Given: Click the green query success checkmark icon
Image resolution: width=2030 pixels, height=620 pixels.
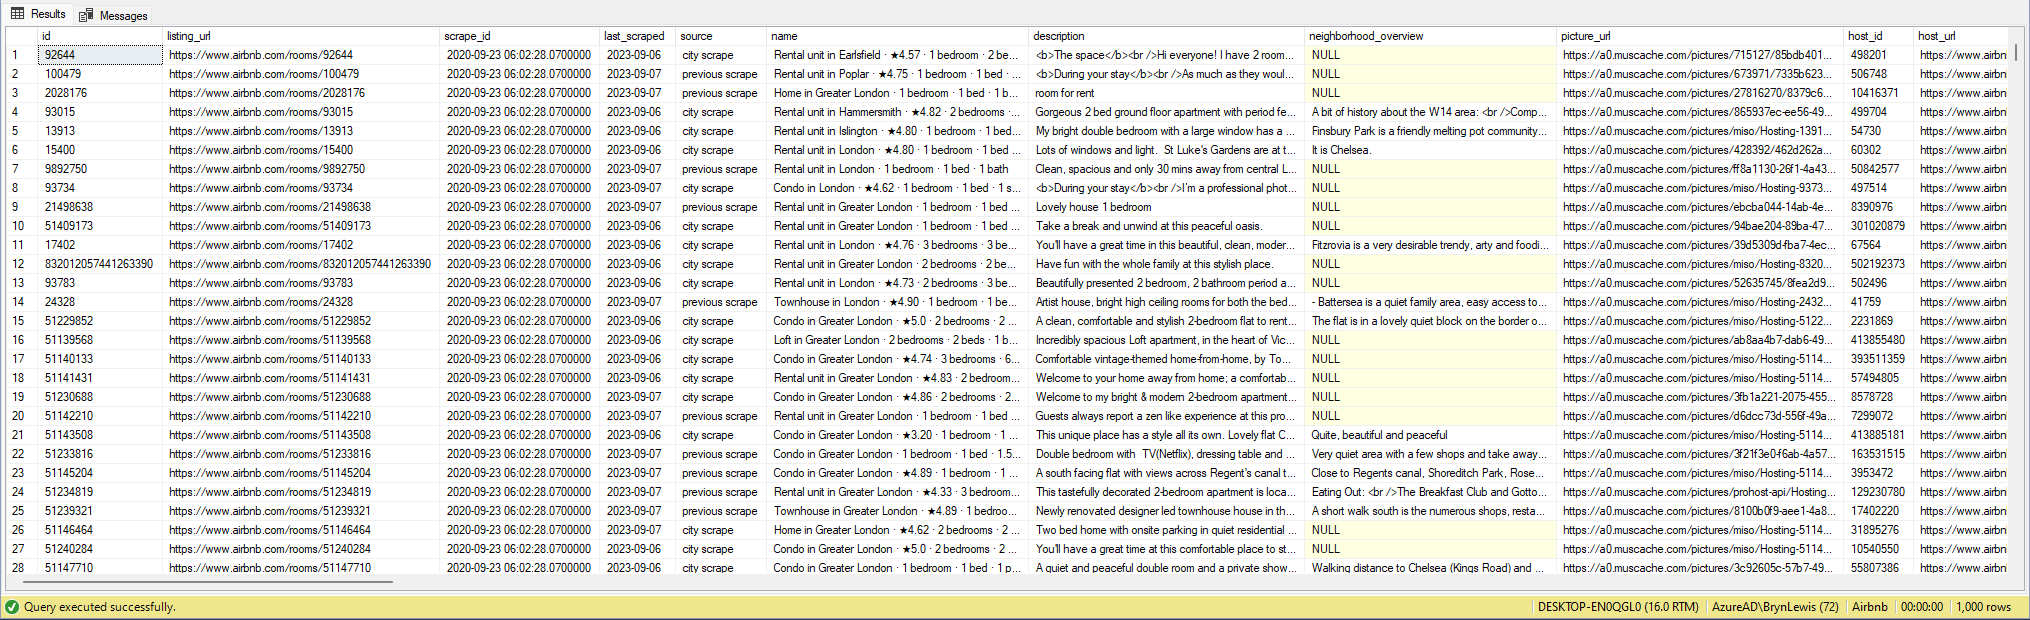Looking at the screenshot, I should coord(12,607).
